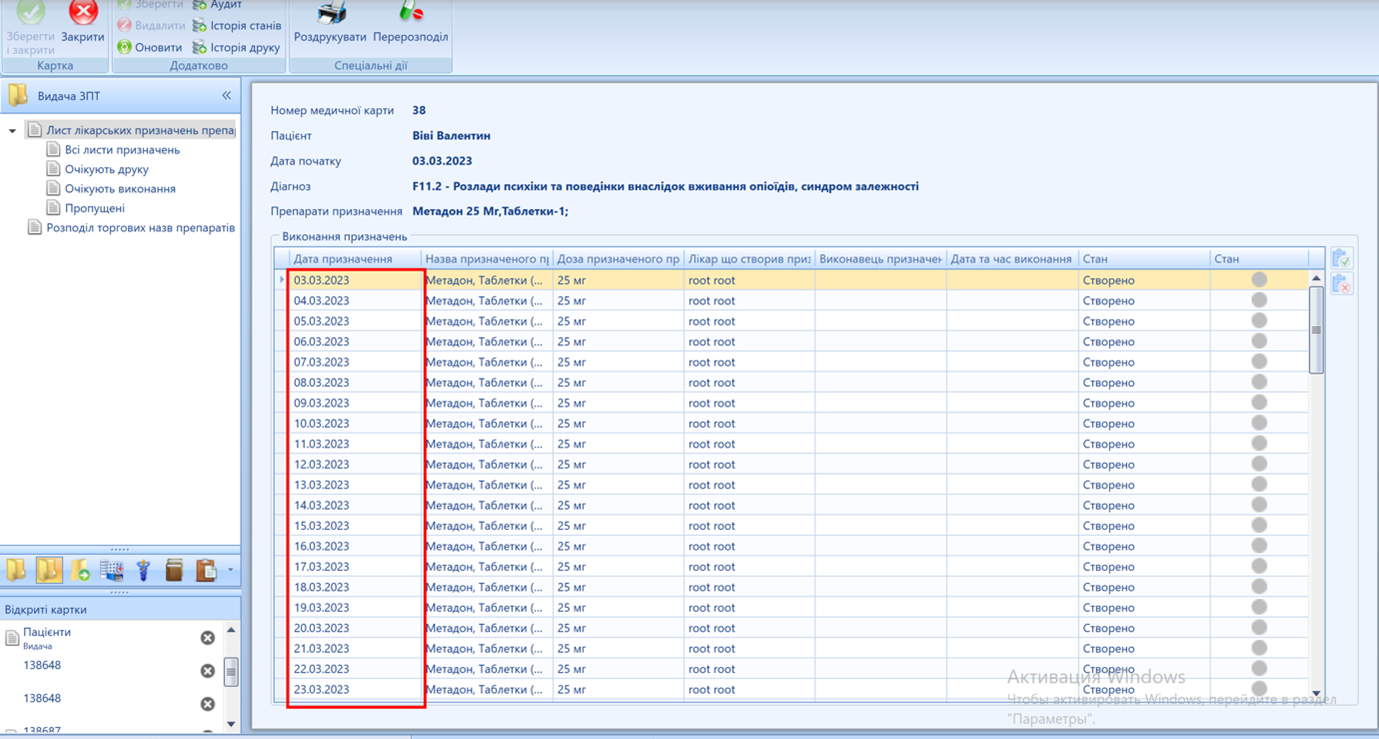Click the gray status circle for 21.03.2023
Screen dimensions: 1379x739
(x=1259, y=648)
